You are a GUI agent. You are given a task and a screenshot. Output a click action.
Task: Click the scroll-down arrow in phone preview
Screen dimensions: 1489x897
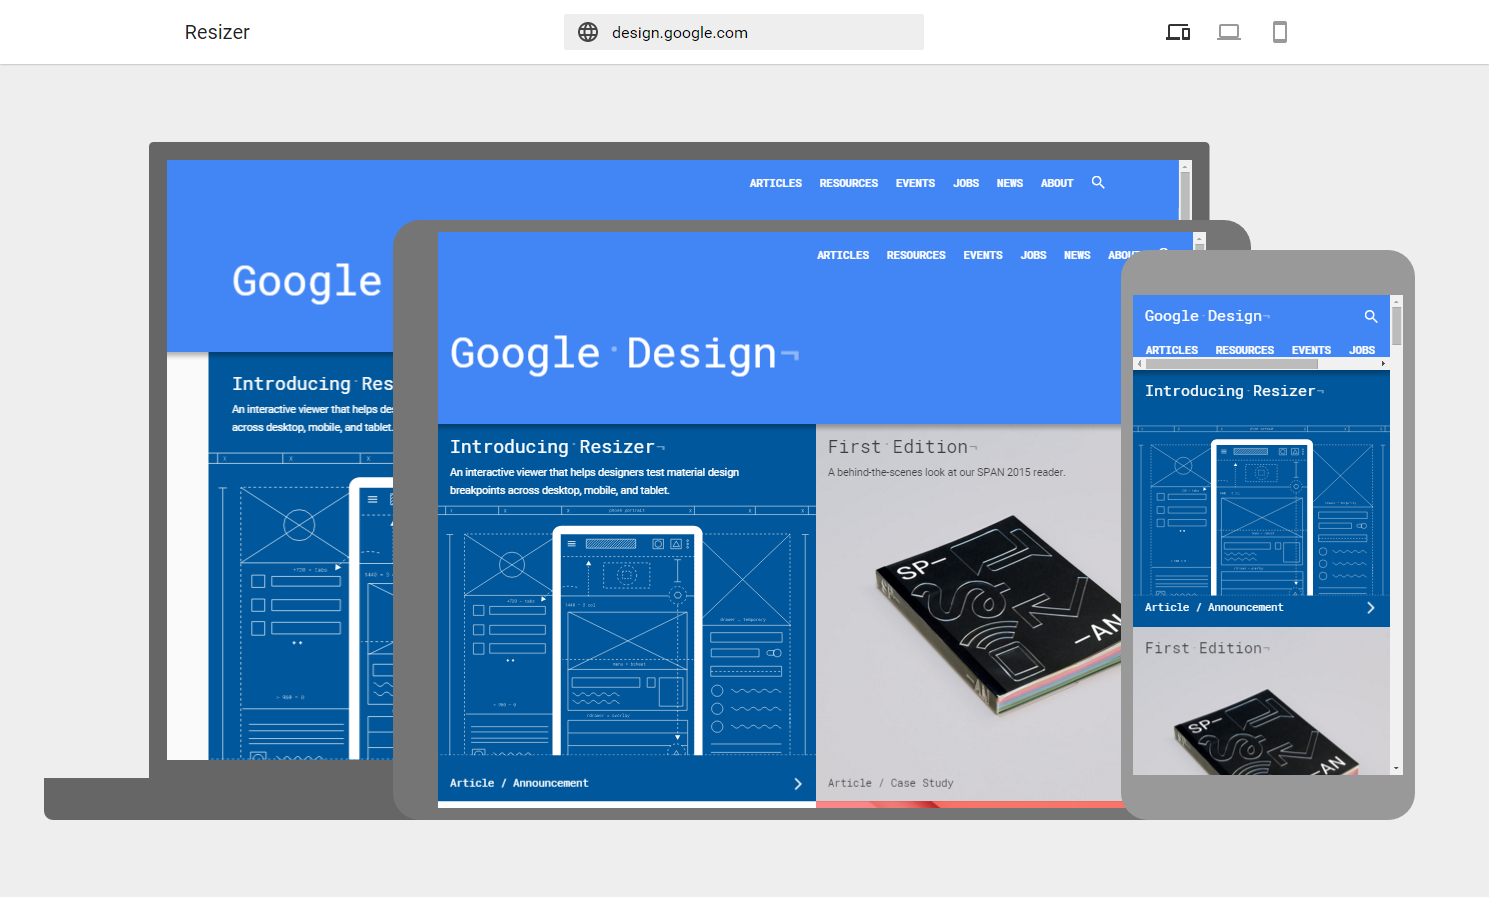(x=1396, y=769)
